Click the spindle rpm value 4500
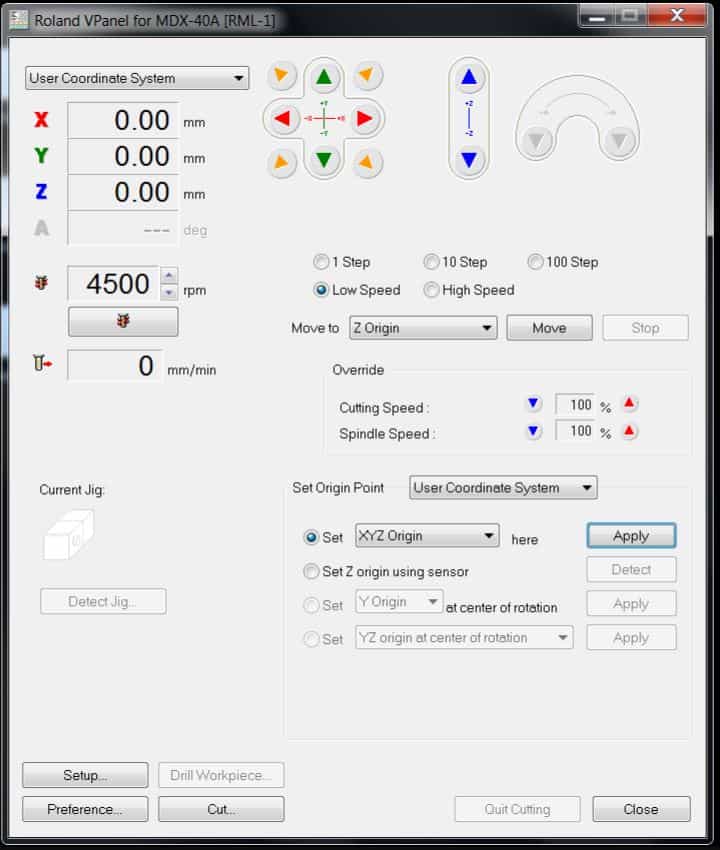 (114, 284)
